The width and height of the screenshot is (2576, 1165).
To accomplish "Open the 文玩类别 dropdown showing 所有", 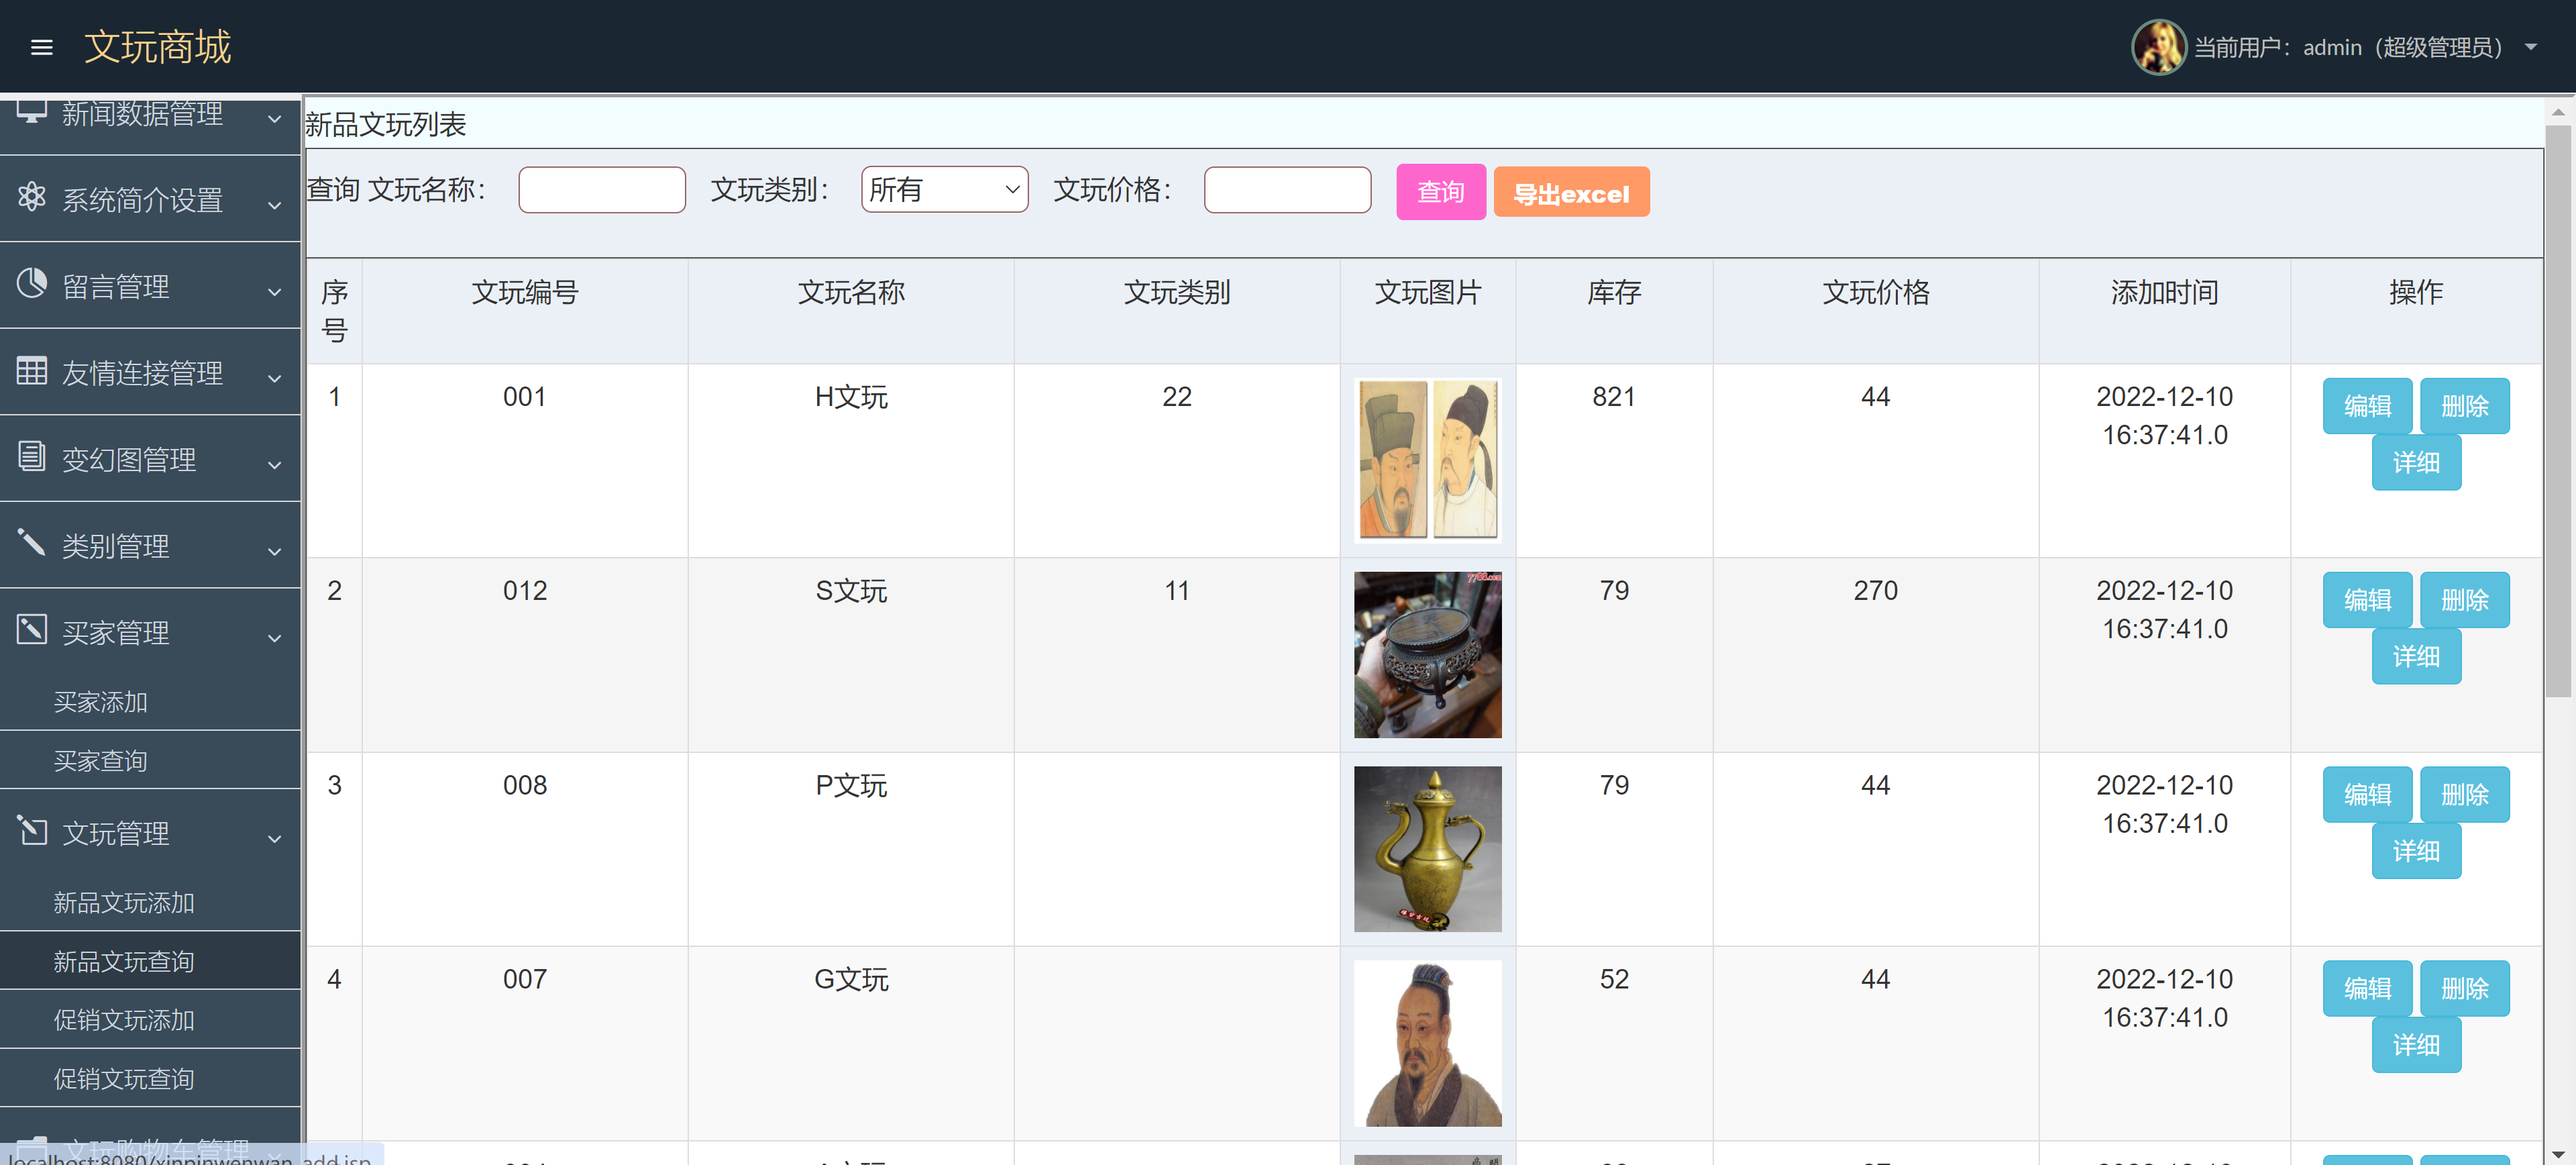I will [x=944, y=189].
